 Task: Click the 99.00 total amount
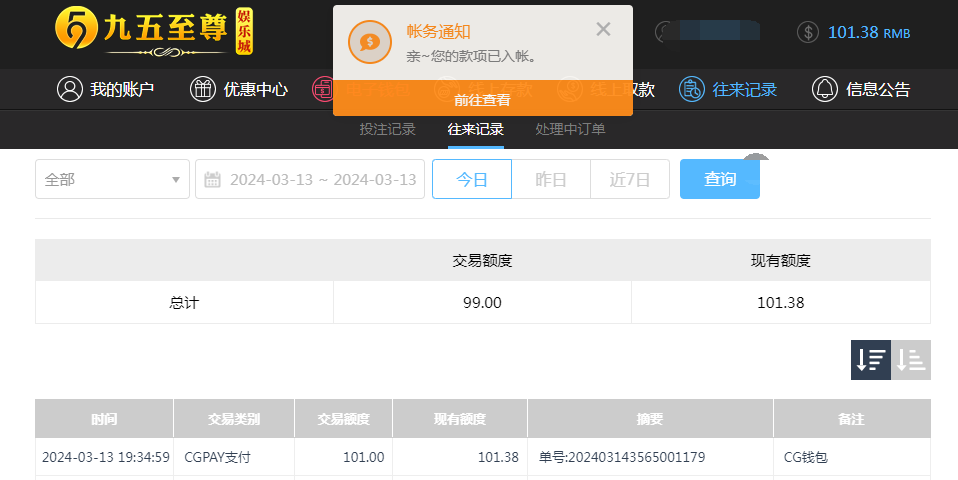coord(482,302)
